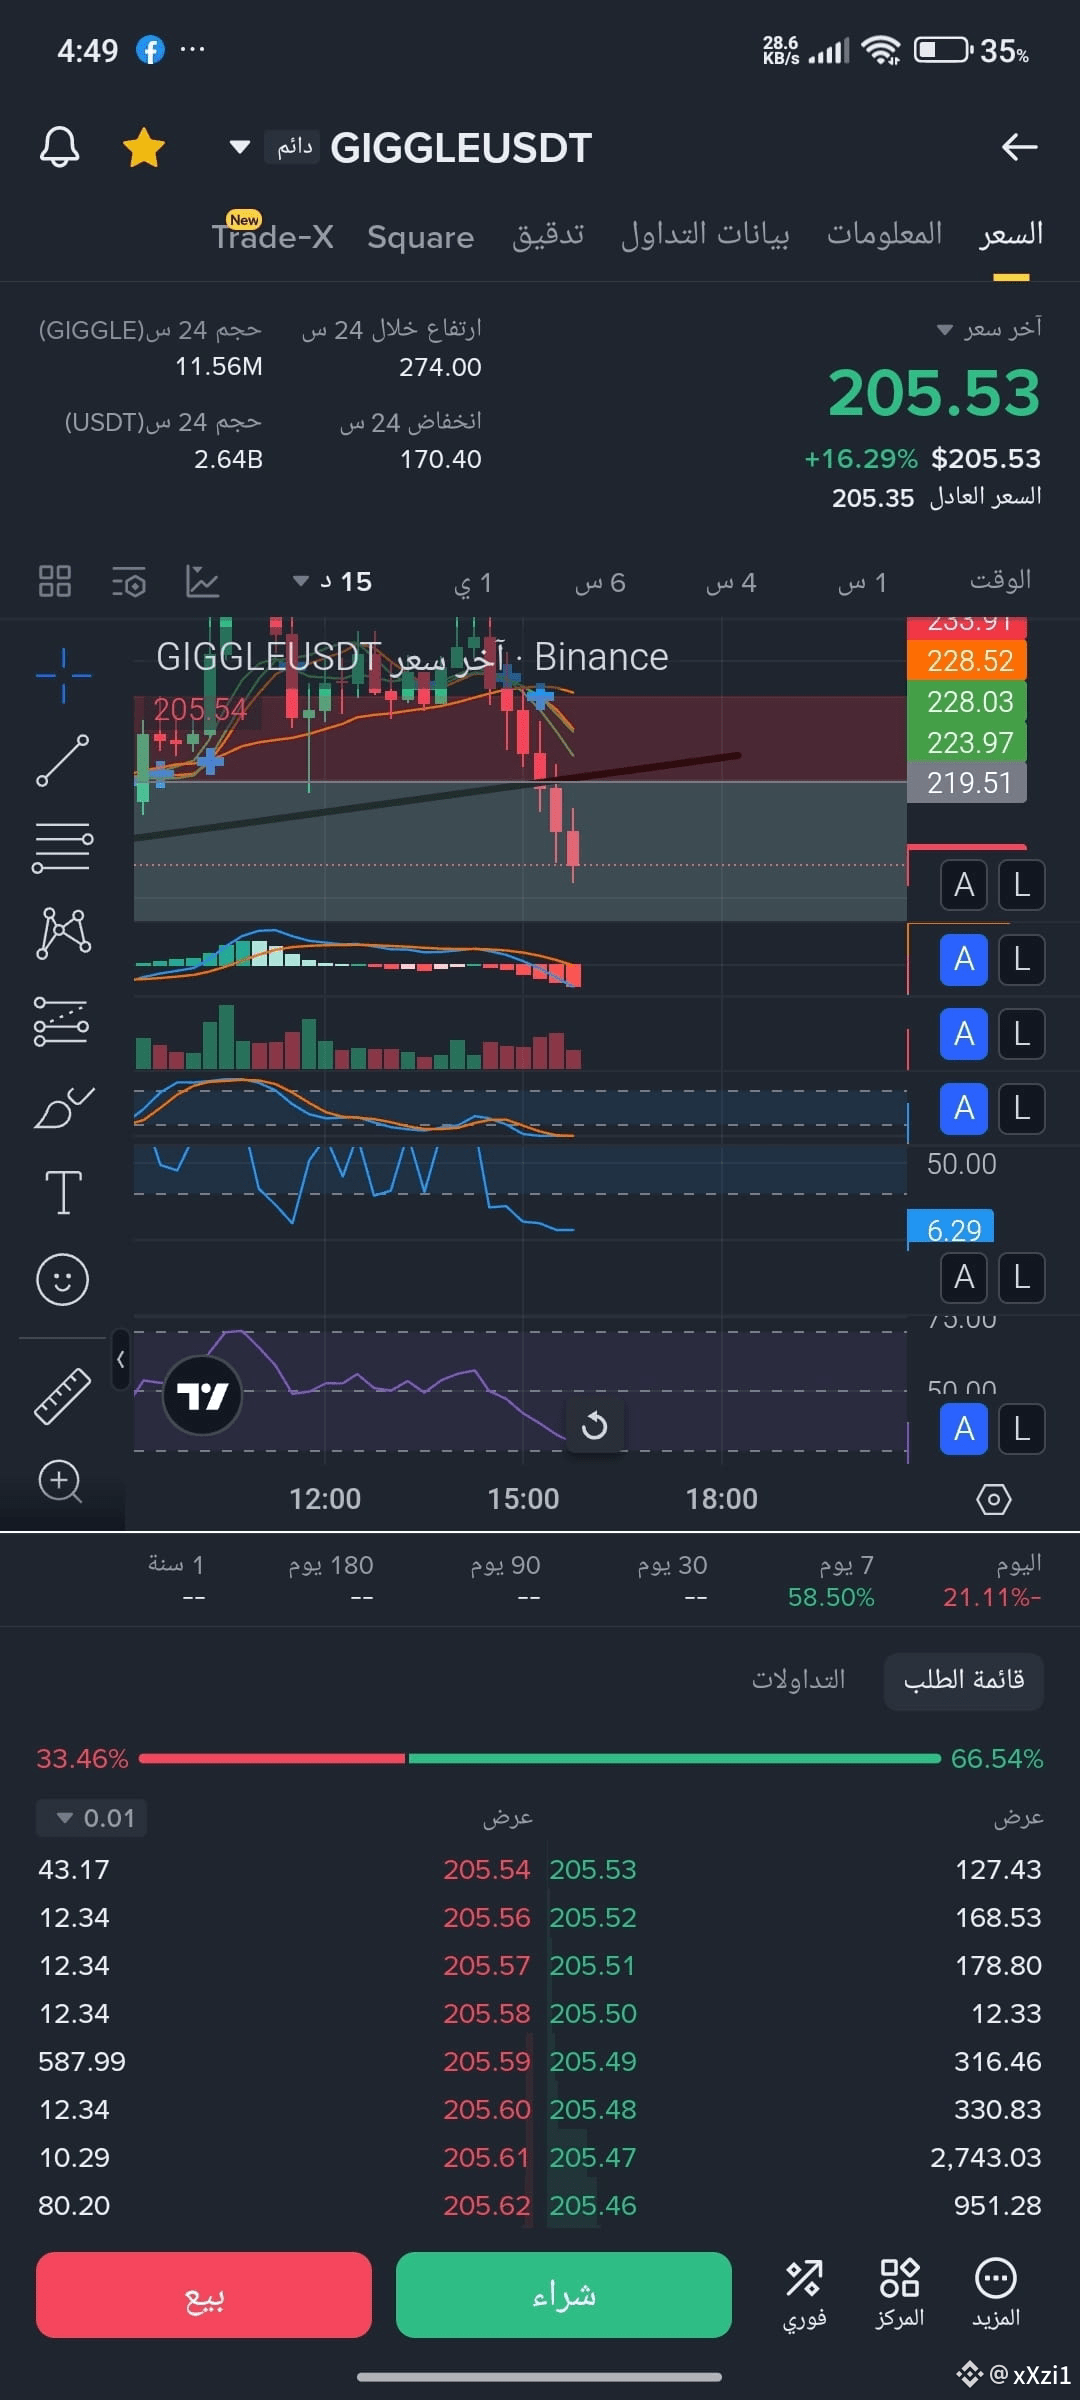Tap the battery indicator in status bar

tap(943, 49)
